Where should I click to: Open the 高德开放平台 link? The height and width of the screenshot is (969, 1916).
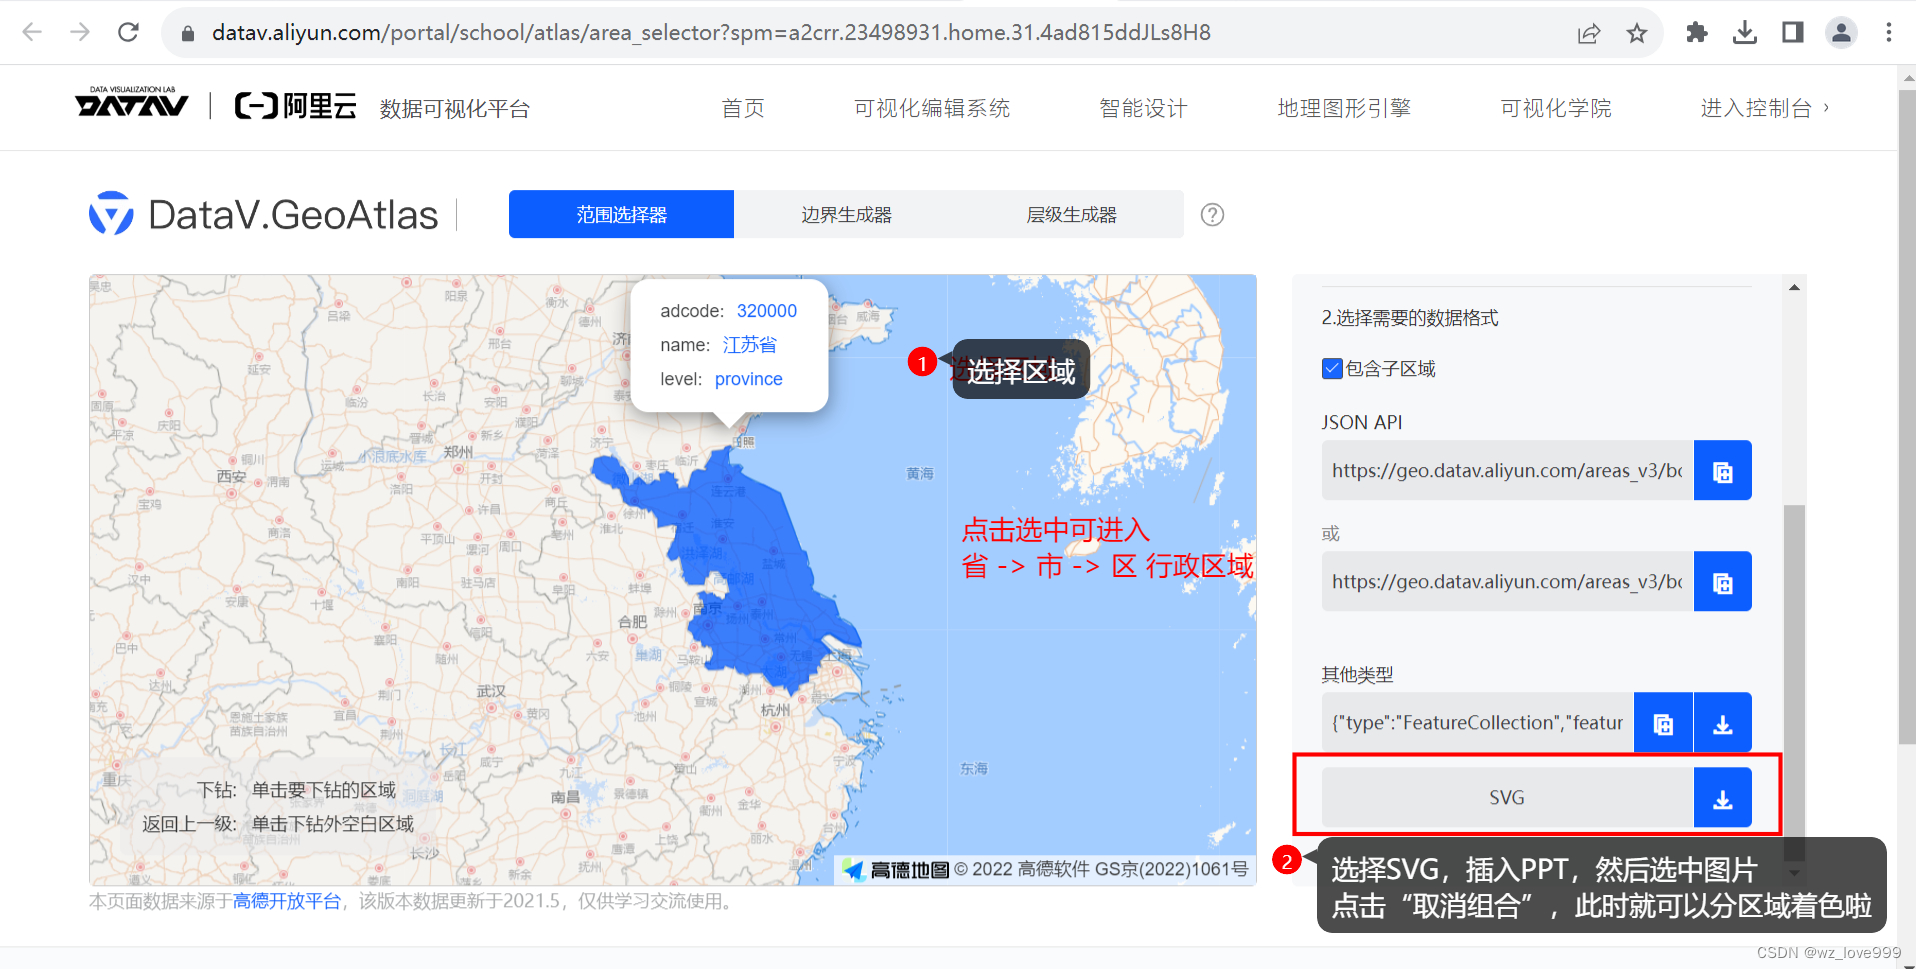tap(287, 901)
